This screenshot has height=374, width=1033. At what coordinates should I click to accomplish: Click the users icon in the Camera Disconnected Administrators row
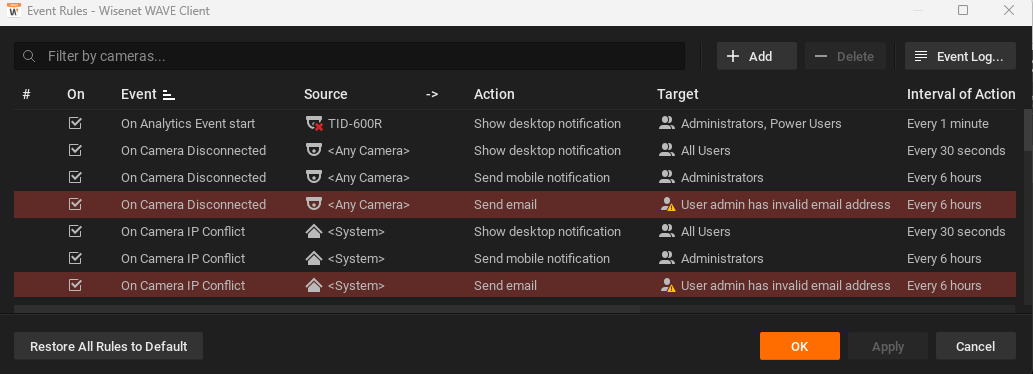click(667, 177)
